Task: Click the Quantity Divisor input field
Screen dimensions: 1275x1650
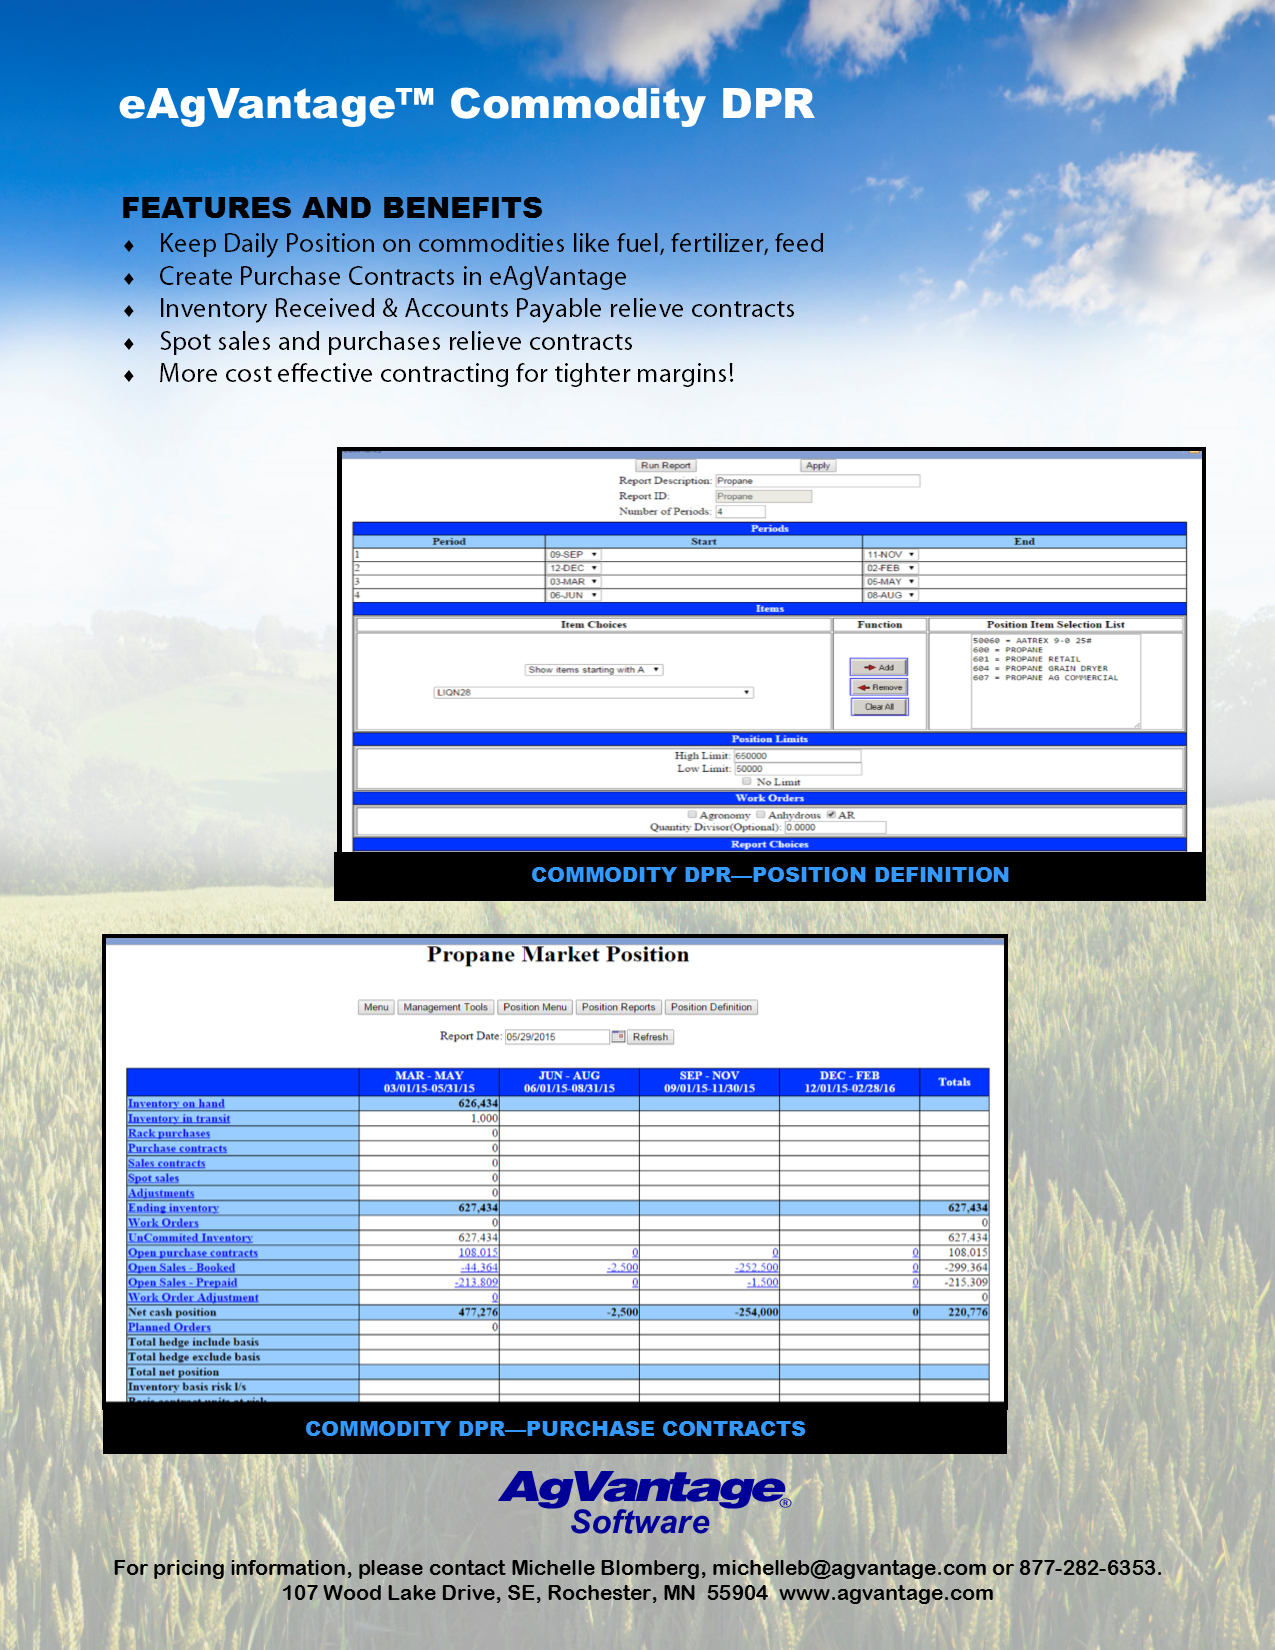Action: coord(835,827)
